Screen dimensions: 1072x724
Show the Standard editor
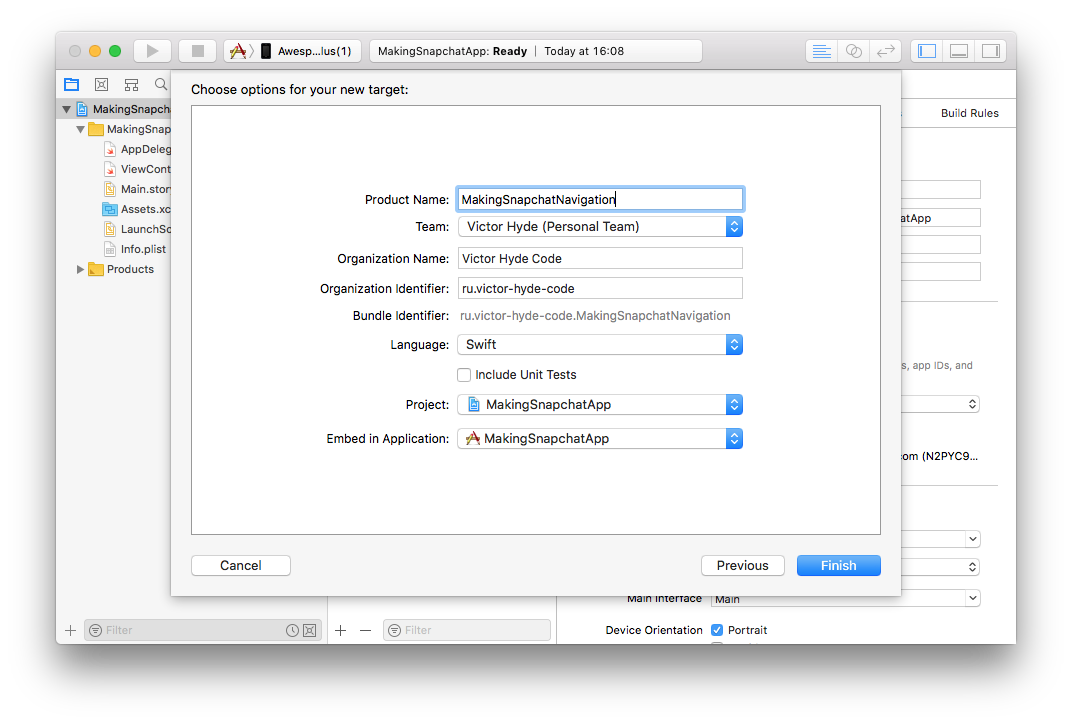[x=821, y=51]
